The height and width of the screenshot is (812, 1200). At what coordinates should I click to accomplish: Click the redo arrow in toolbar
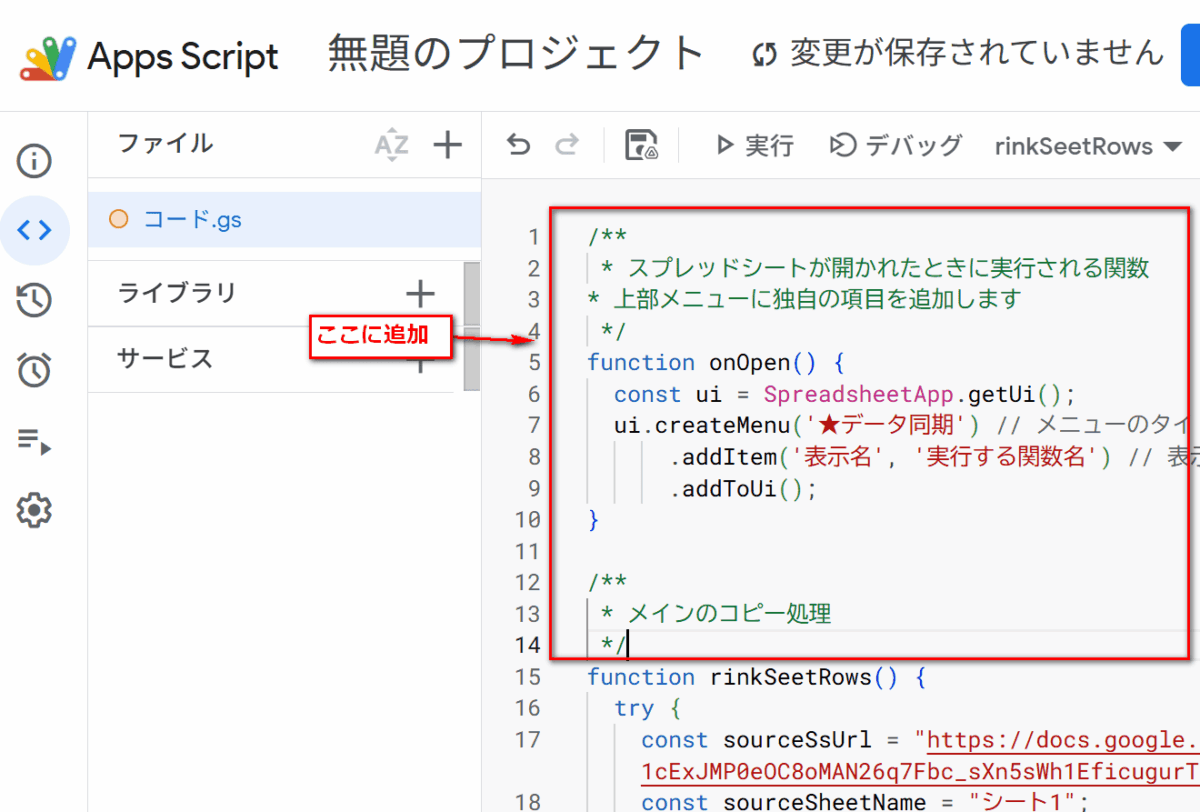pos(567,146)
